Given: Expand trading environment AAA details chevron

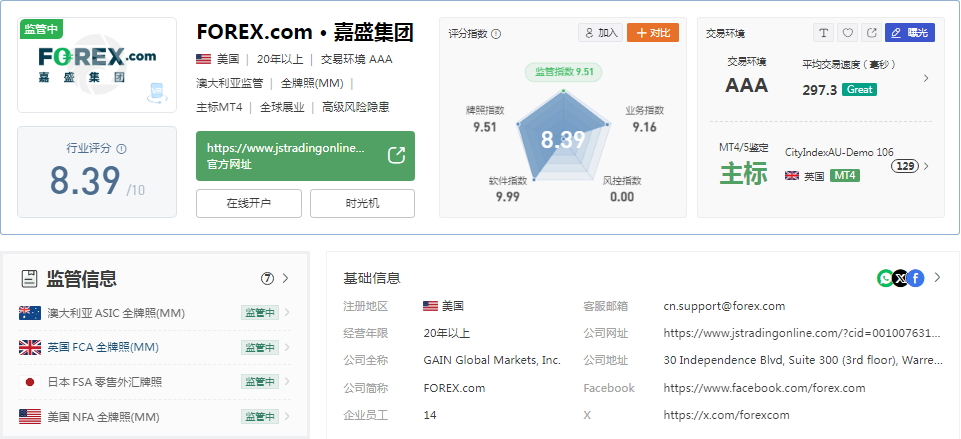Looking at the screenshot, I should 926,78.
